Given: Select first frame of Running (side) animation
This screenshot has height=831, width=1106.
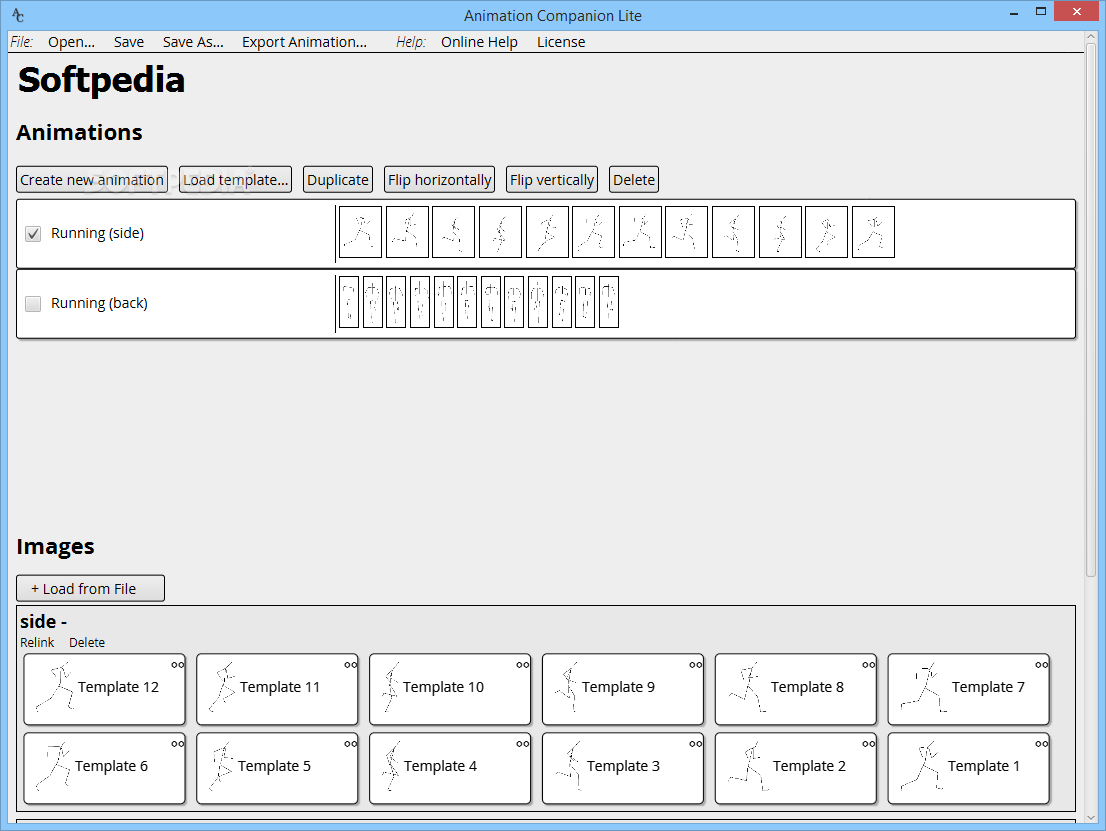Looking at the screenshot, I should (x=360, y=232).
